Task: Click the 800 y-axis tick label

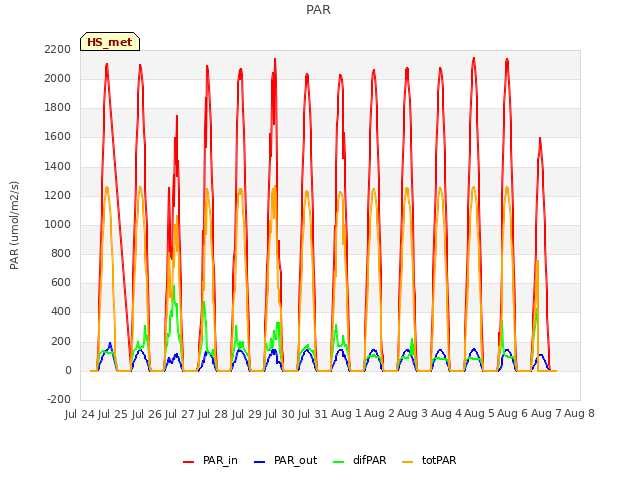Action: click(61, 253)
